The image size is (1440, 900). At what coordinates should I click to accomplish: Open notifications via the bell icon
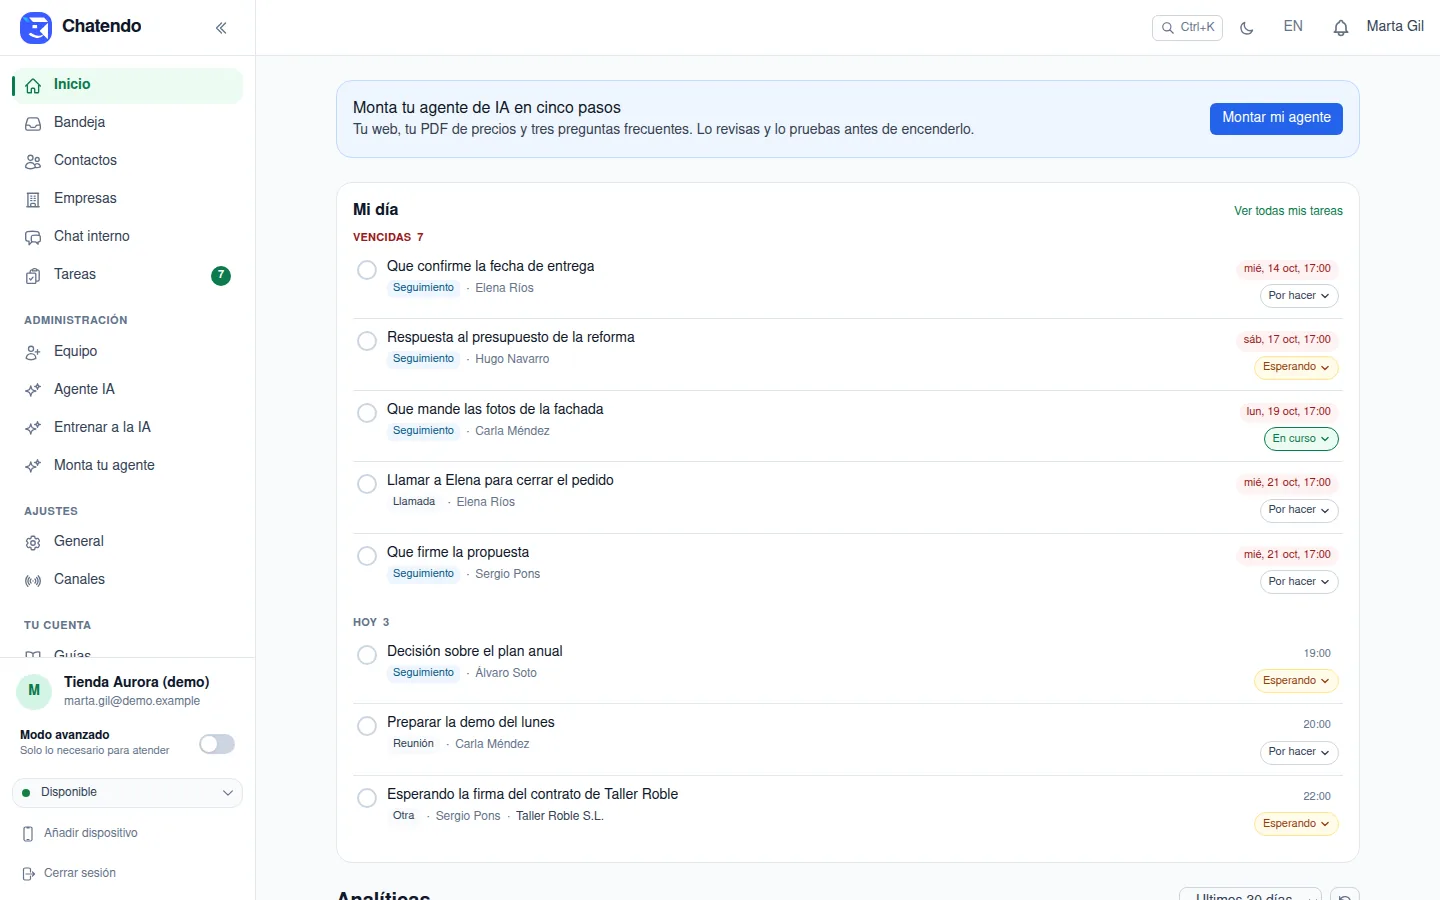[1341, 28]
